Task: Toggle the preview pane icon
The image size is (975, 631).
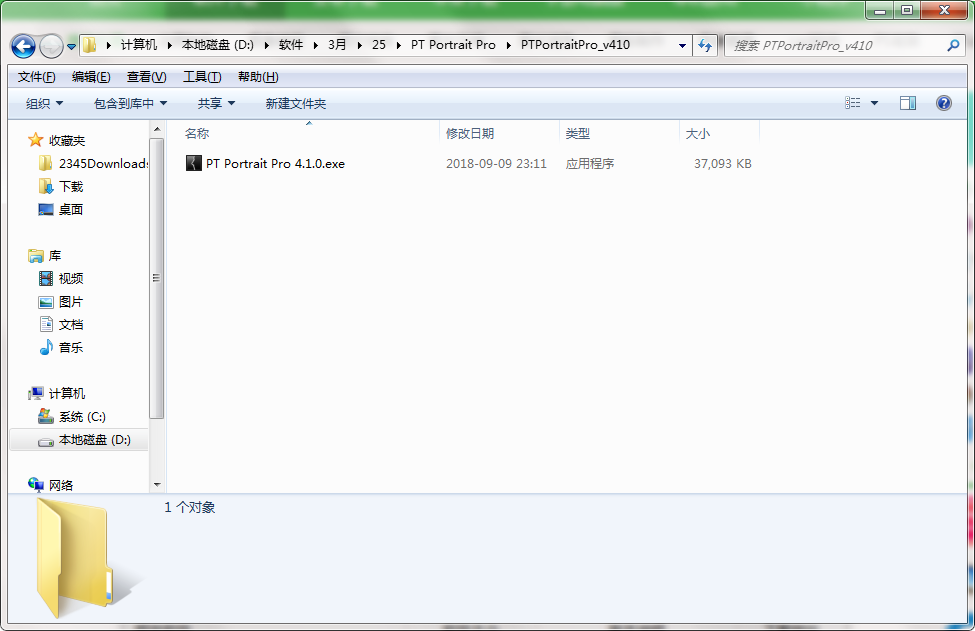Action: click(x=908, y=103)
